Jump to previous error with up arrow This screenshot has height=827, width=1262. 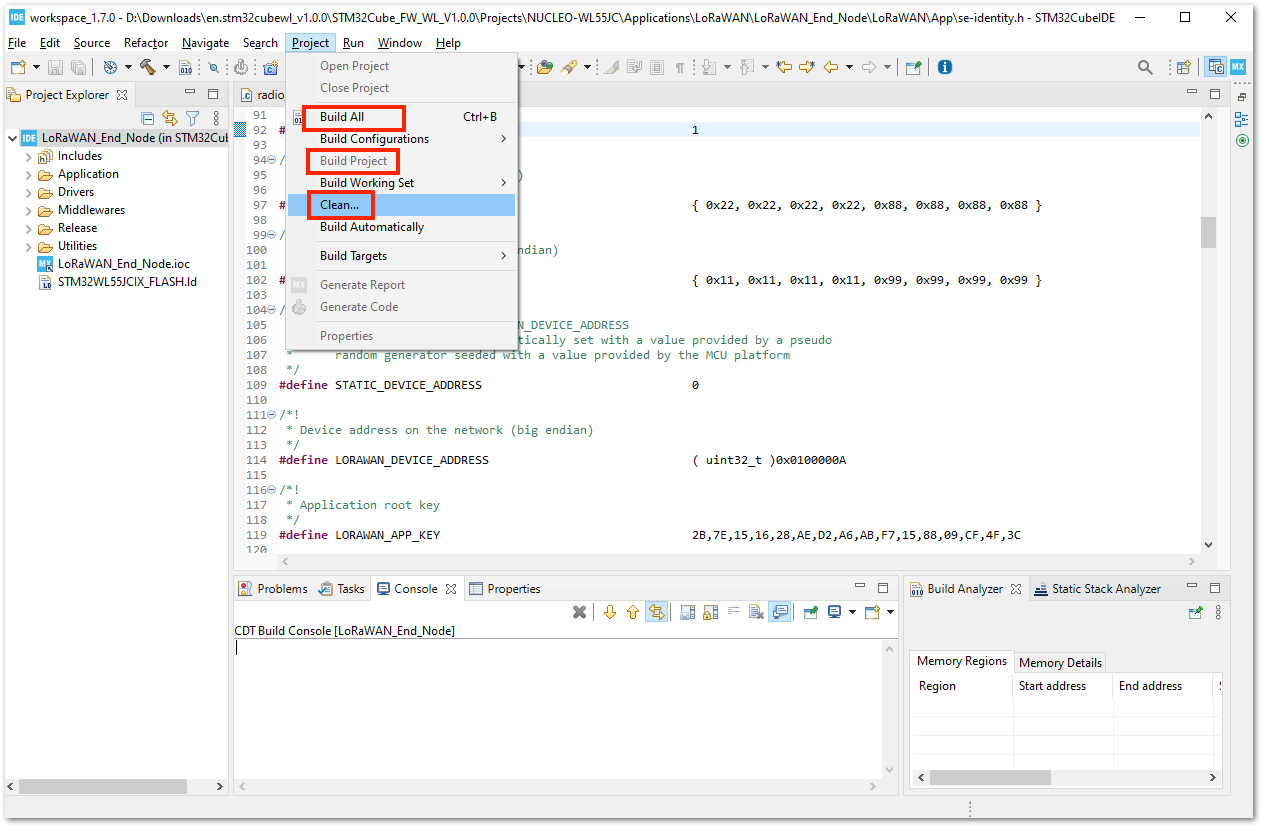[633, 612]
